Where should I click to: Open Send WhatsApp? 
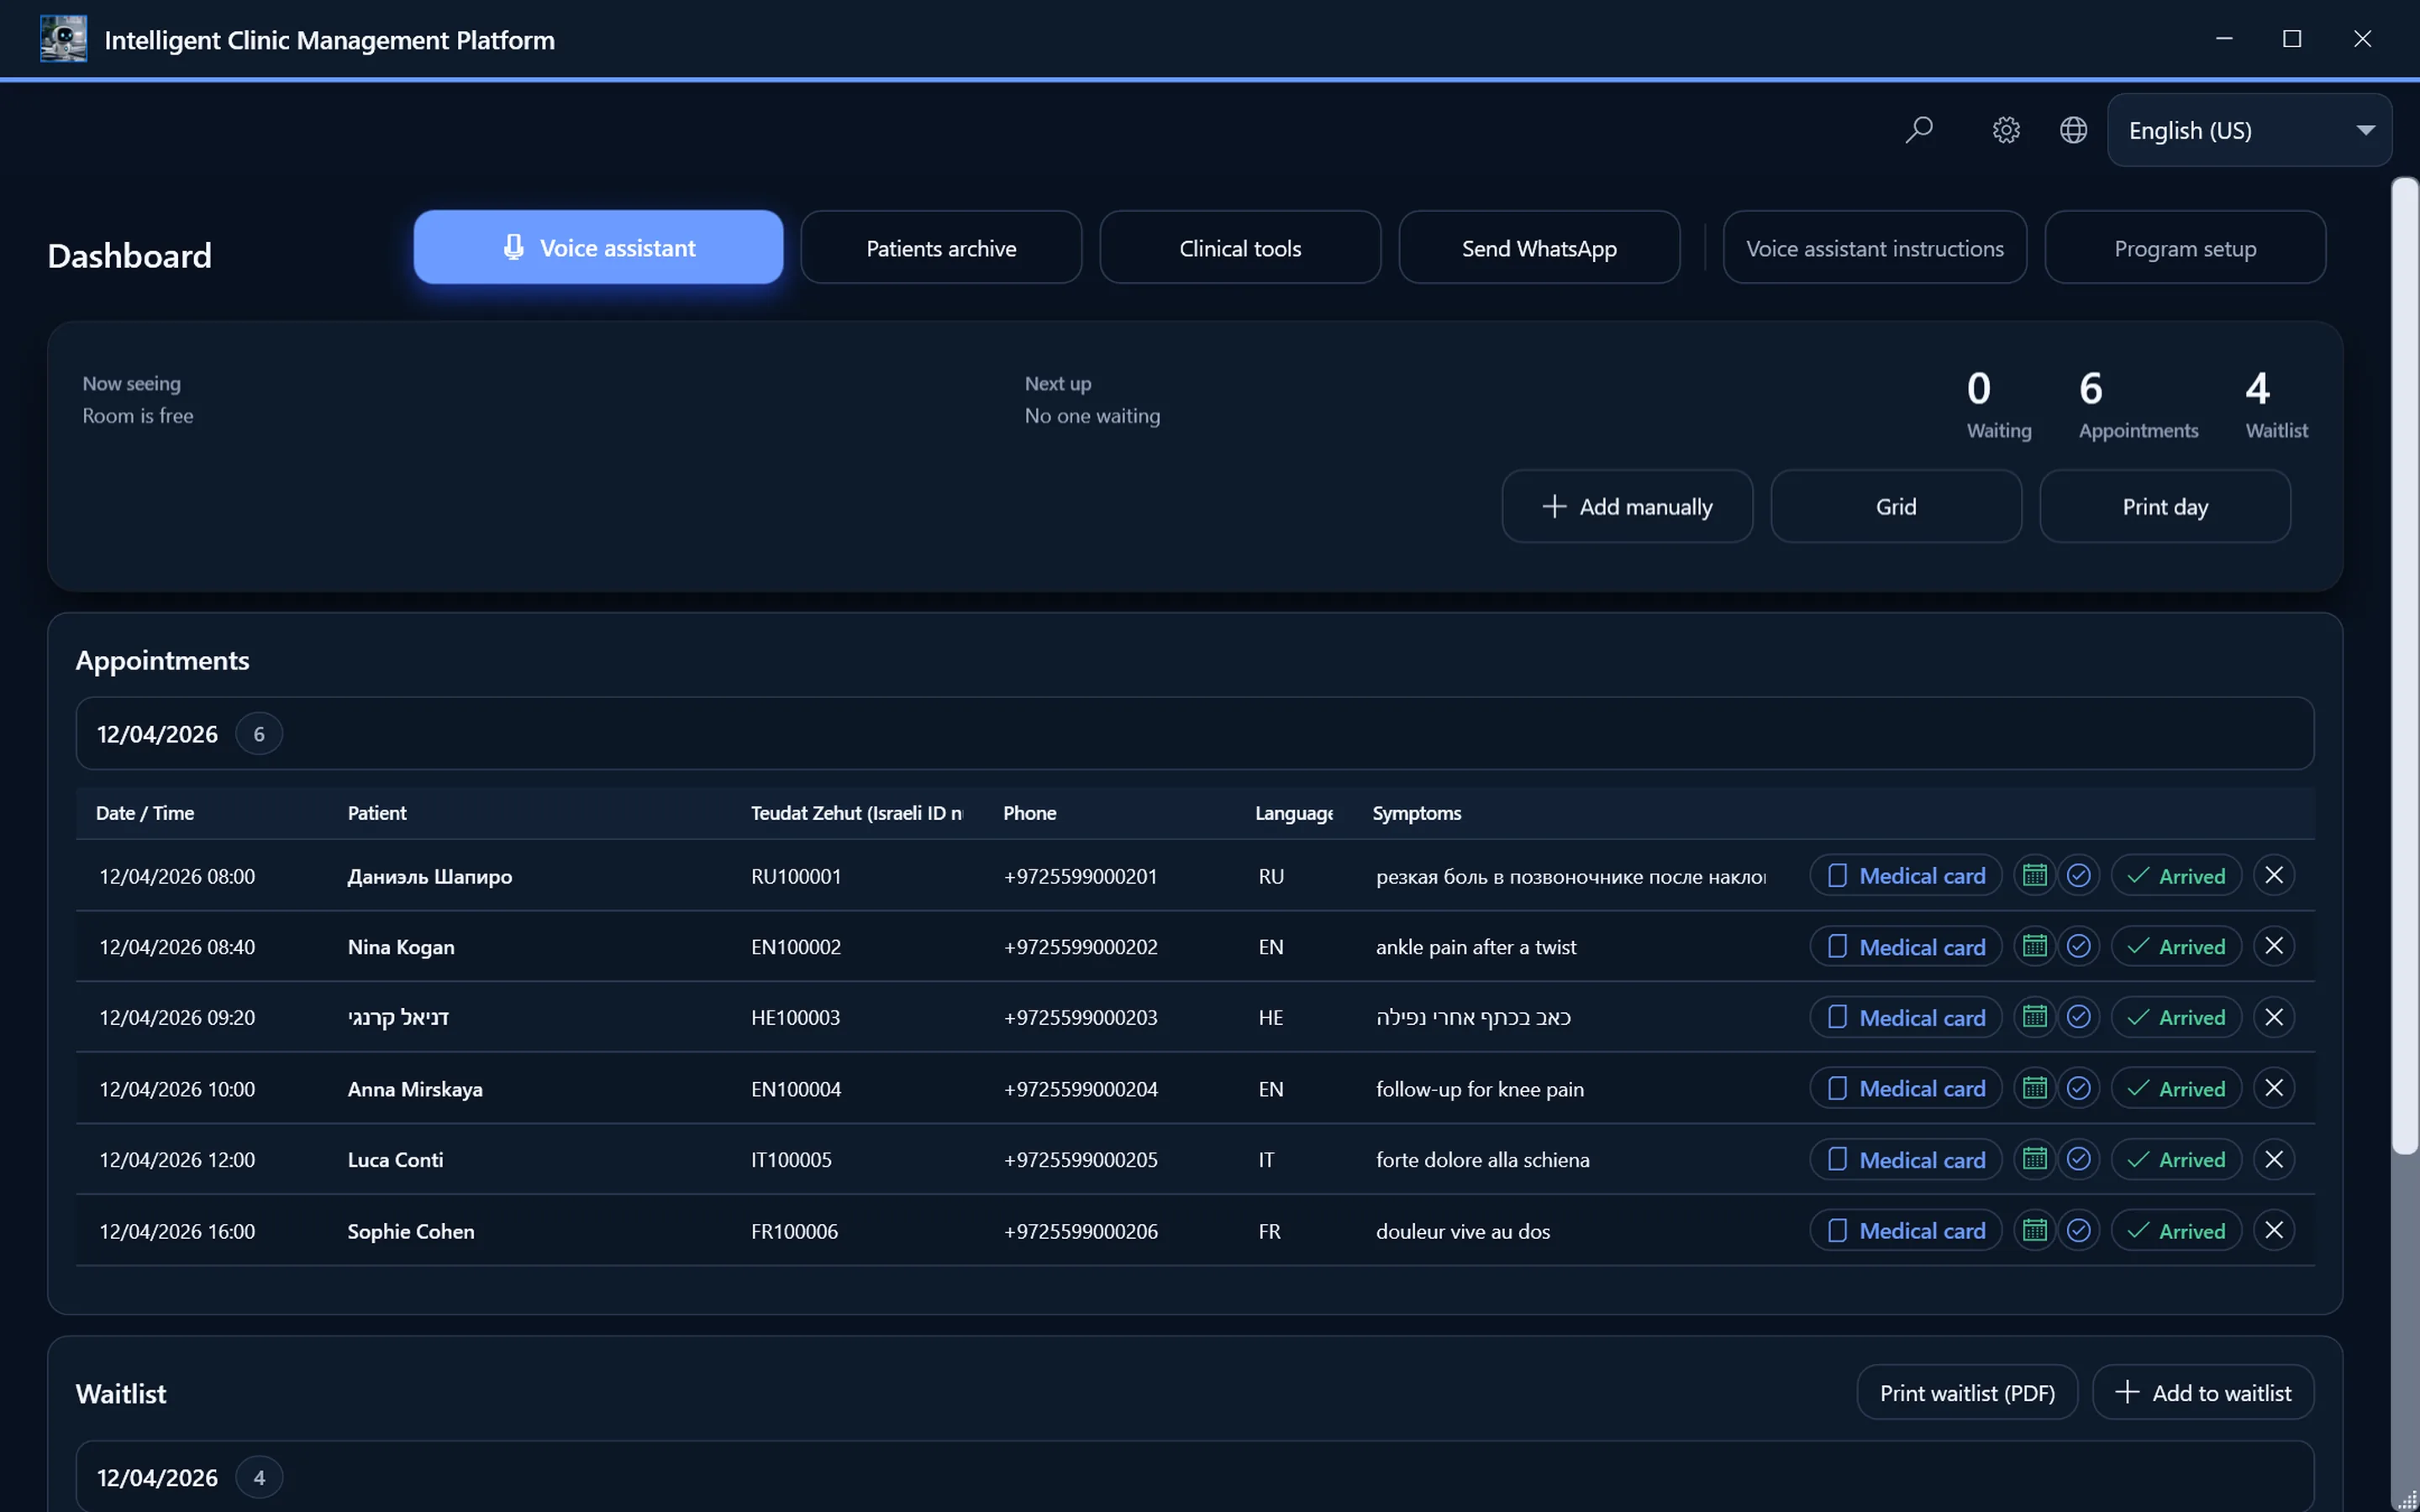tap(1539, 247)
